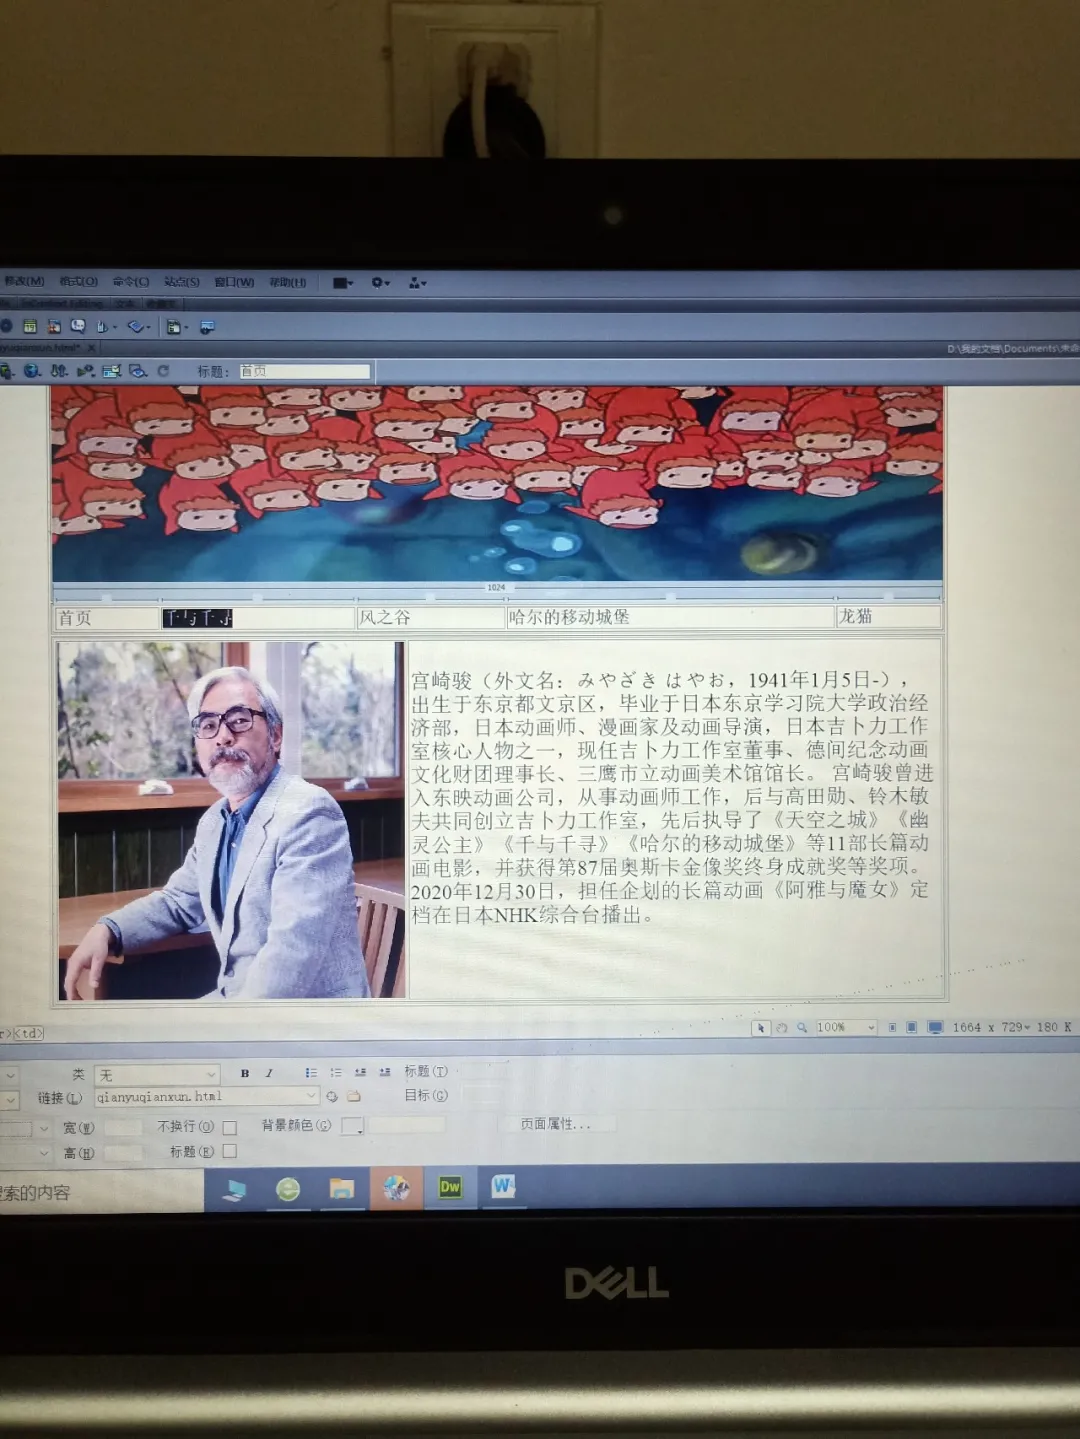
Task: Open the Word icon on taskbar
Action: coord(503,1187)
